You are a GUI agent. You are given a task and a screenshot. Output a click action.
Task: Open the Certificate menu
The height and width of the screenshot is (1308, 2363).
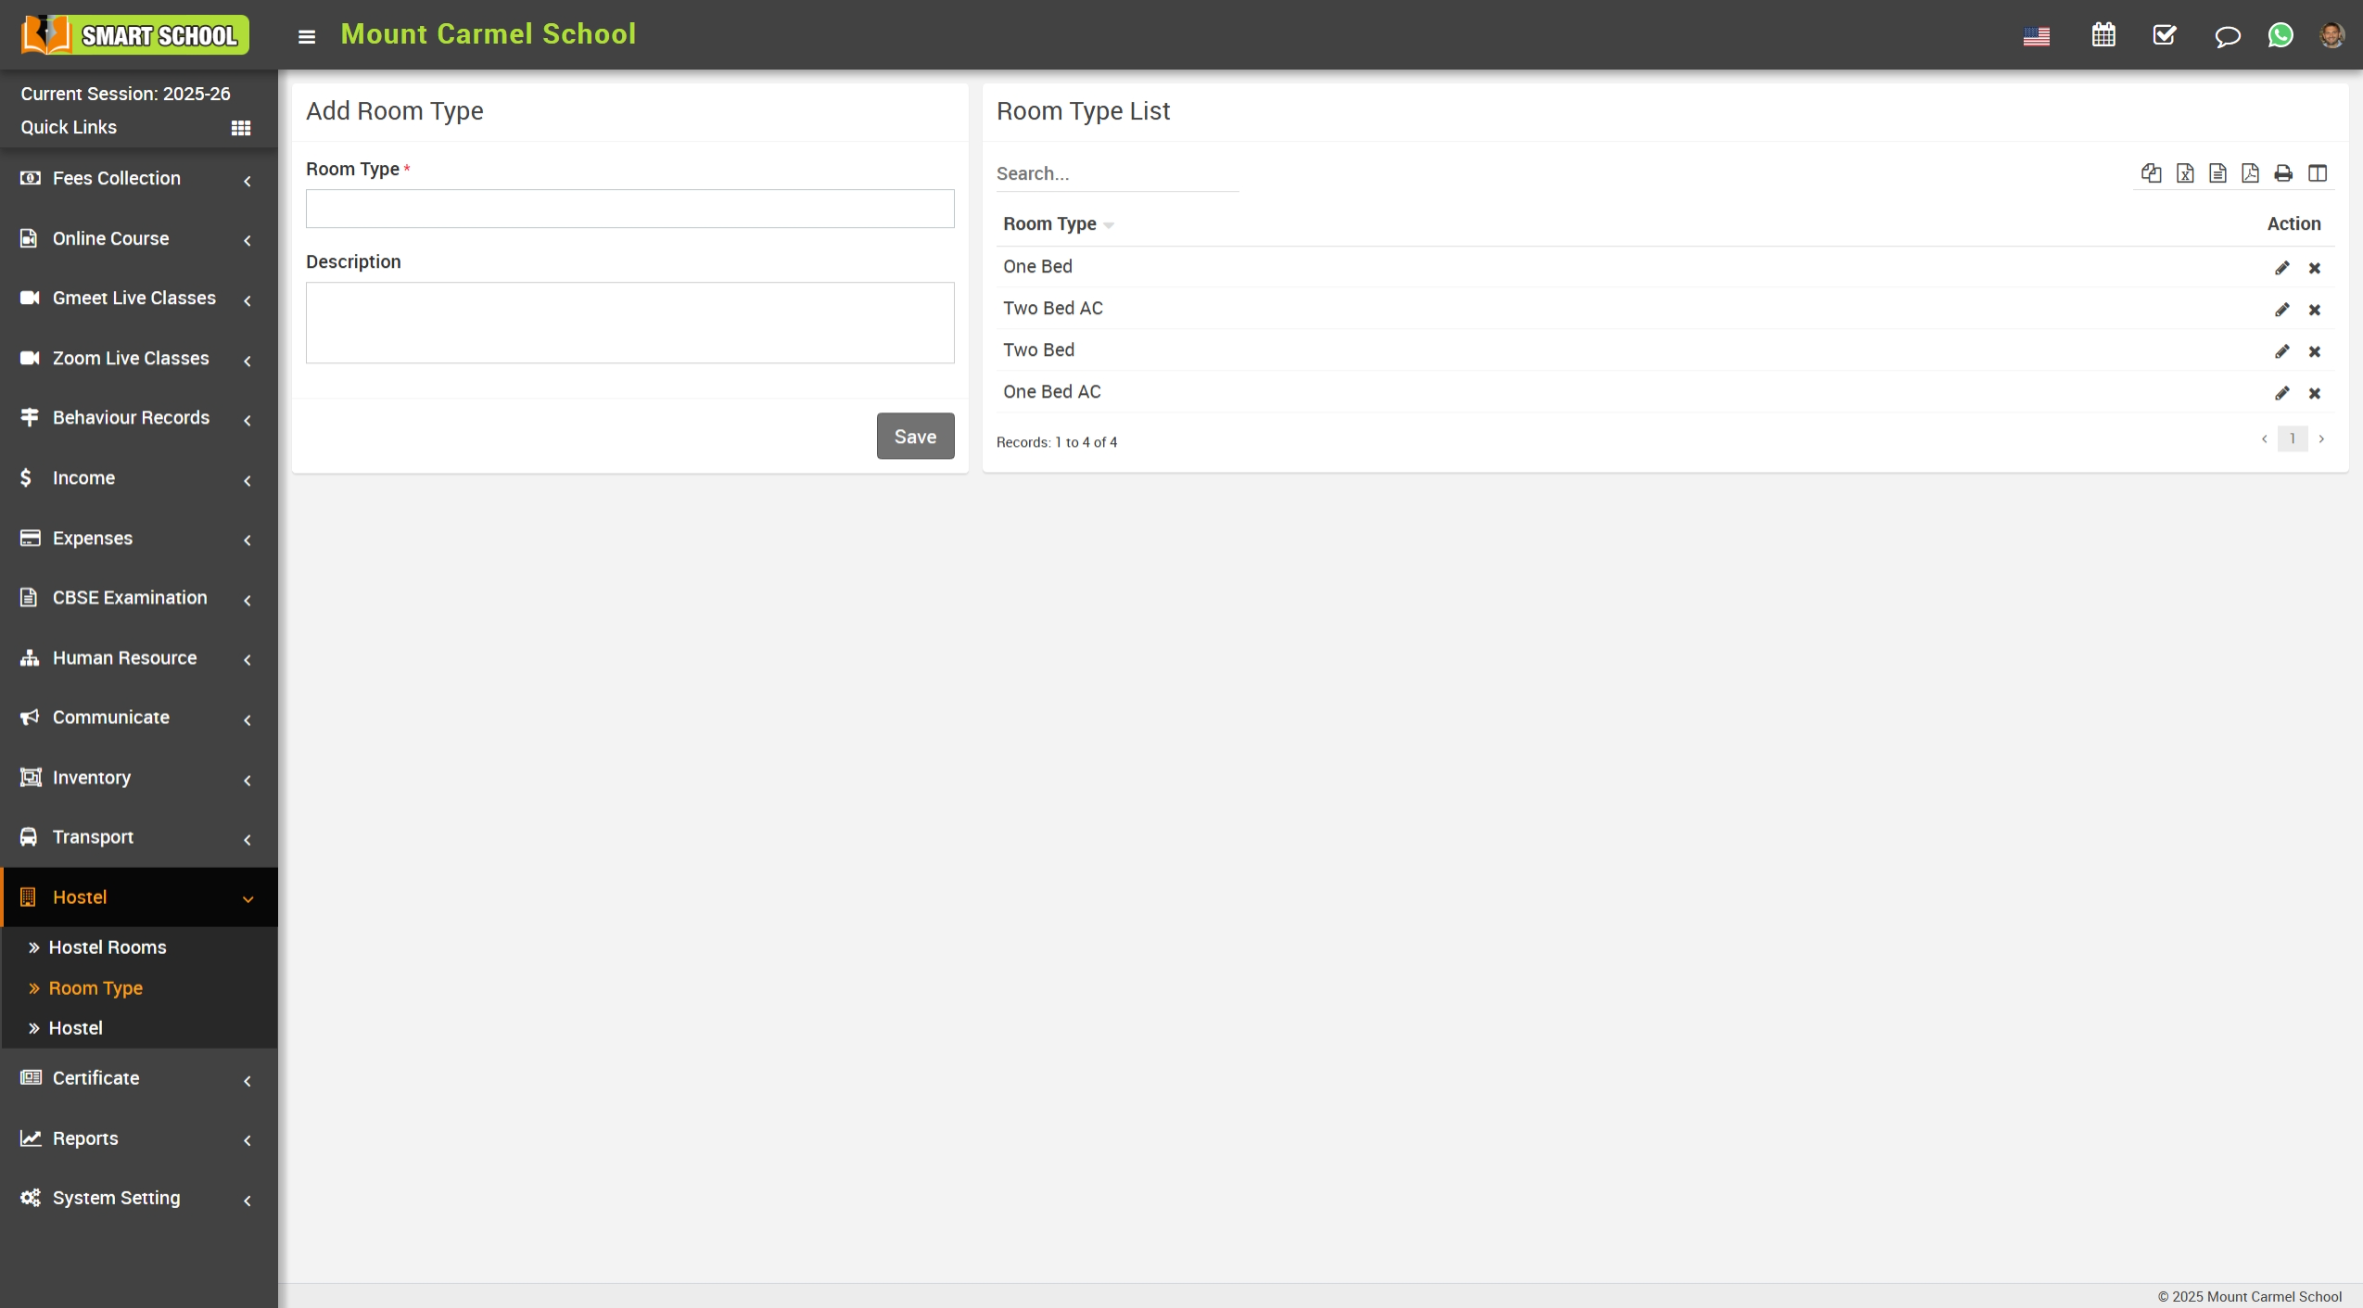(x=139, y=1078)
